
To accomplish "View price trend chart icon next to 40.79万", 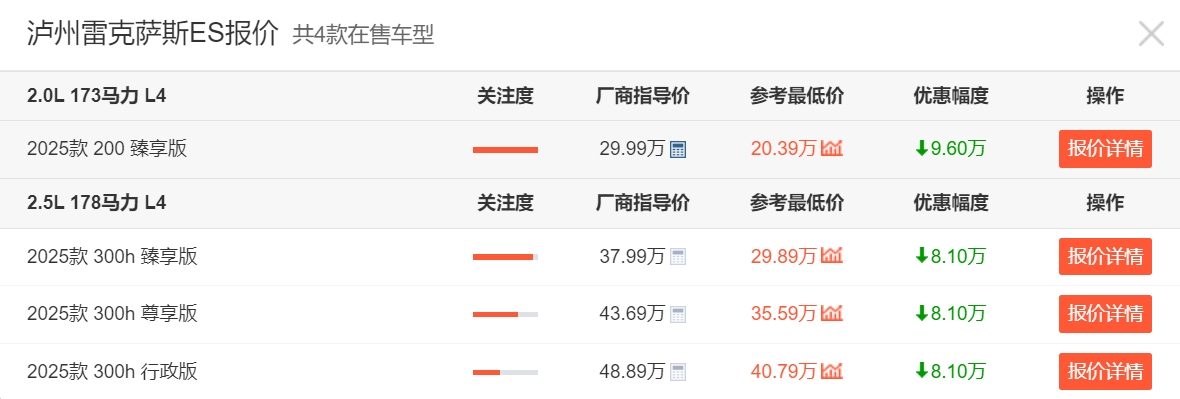I will click(832, 370).
